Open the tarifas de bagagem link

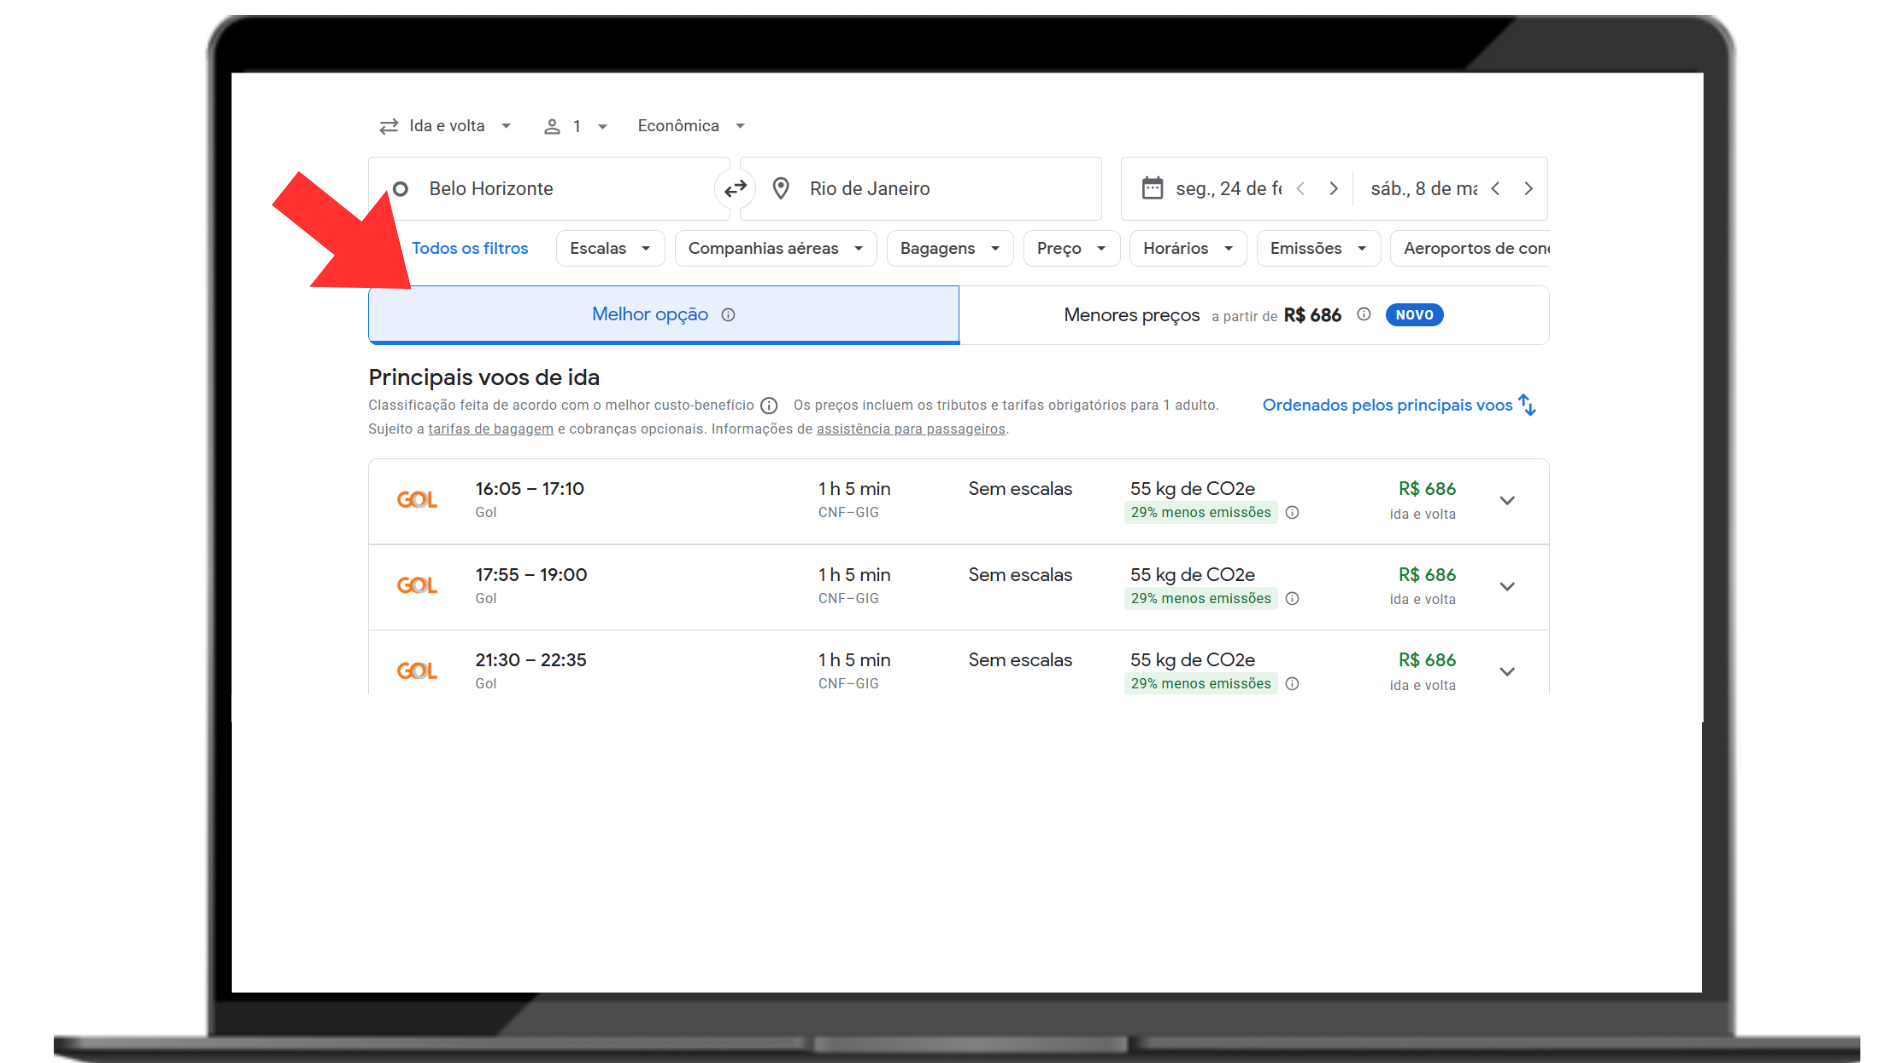[x=490, y=430]
